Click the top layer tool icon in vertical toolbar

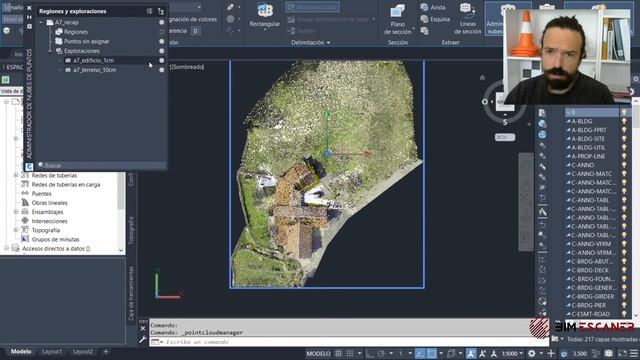[542, 113]
